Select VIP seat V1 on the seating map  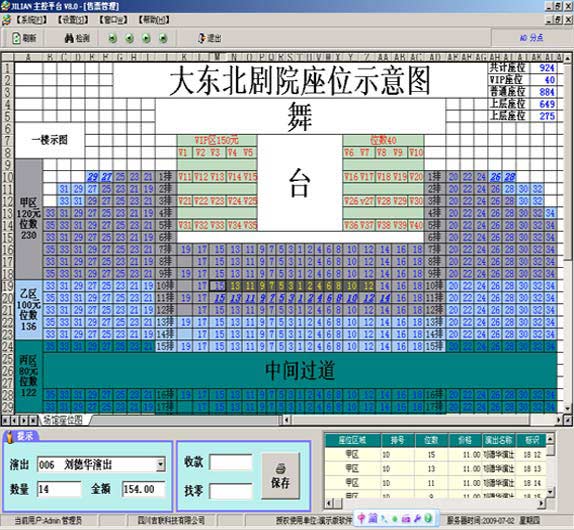click(x=183, y=152)
